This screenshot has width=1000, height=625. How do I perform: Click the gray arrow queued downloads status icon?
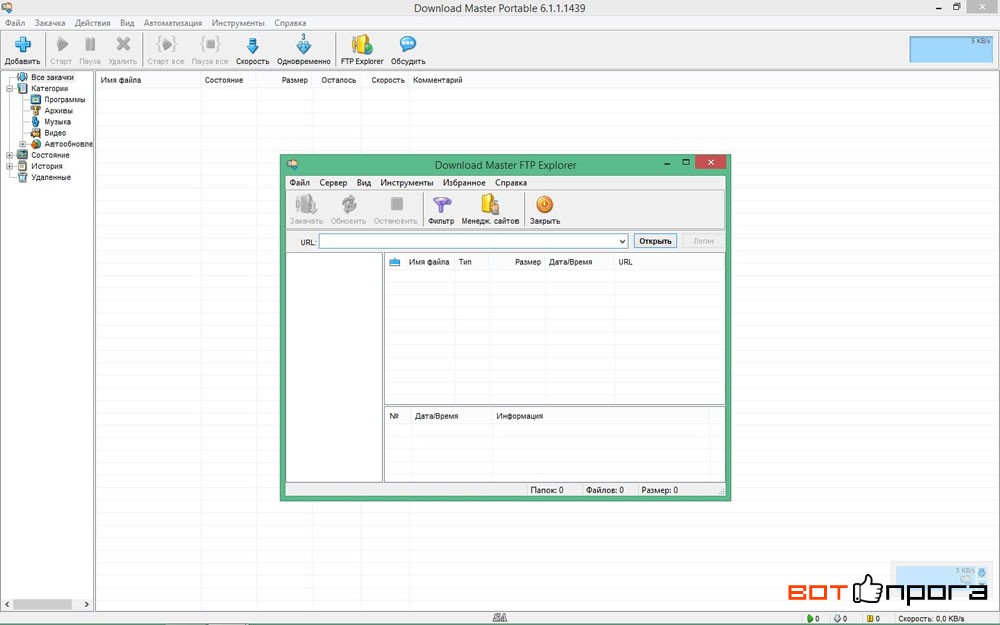(x=837, y=619)
